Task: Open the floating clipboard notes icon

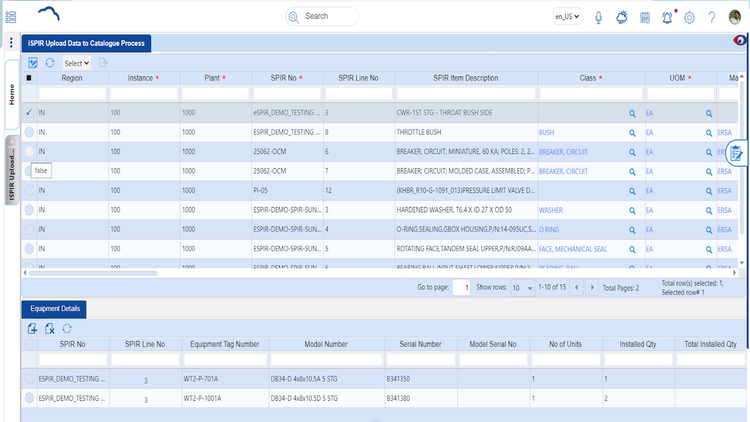Action: point(737,153)
